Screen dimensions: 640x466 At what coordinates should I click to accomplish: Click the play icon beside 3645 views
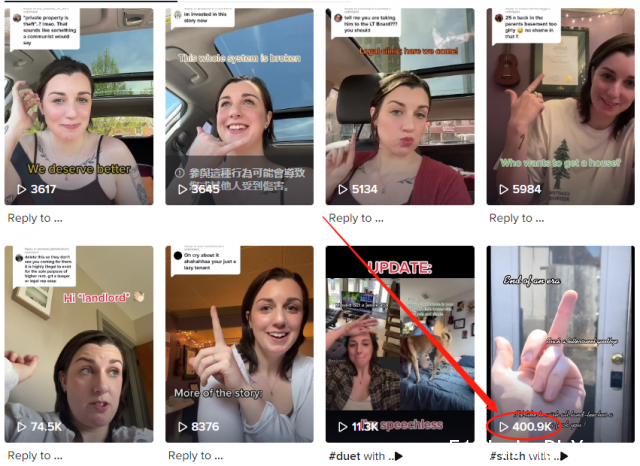tap(182, 189)
